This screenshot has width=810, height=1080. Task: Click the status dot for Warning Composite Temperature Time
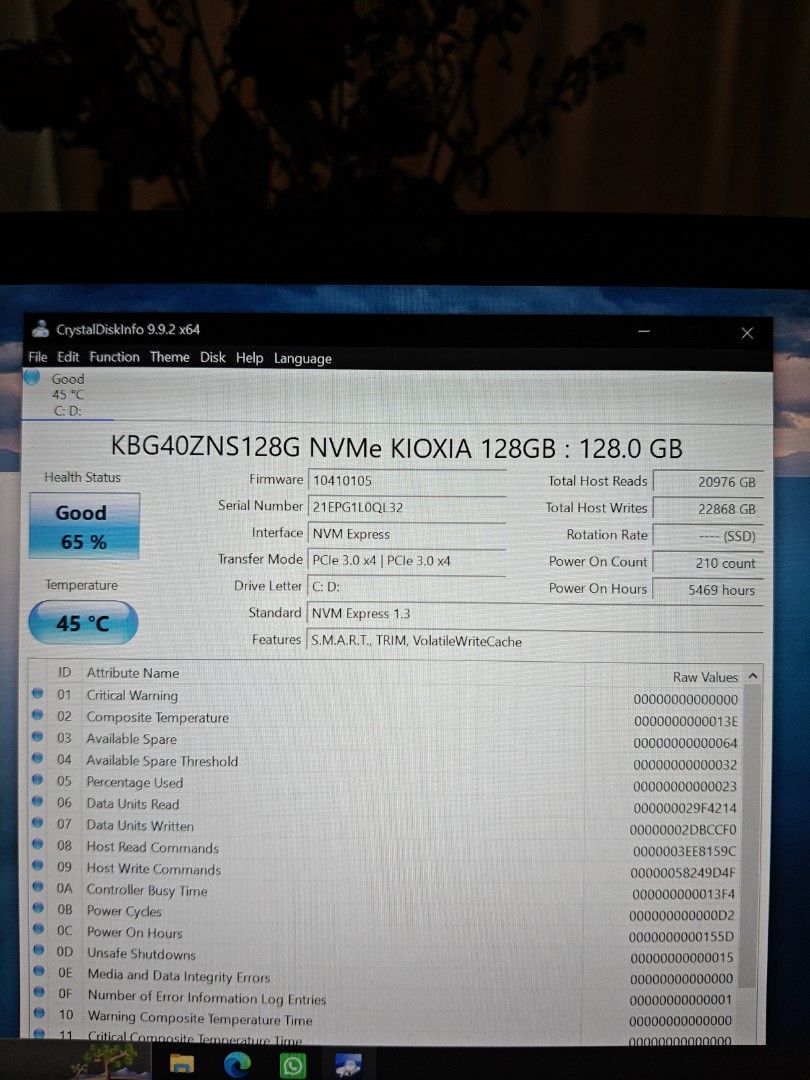39,1013
